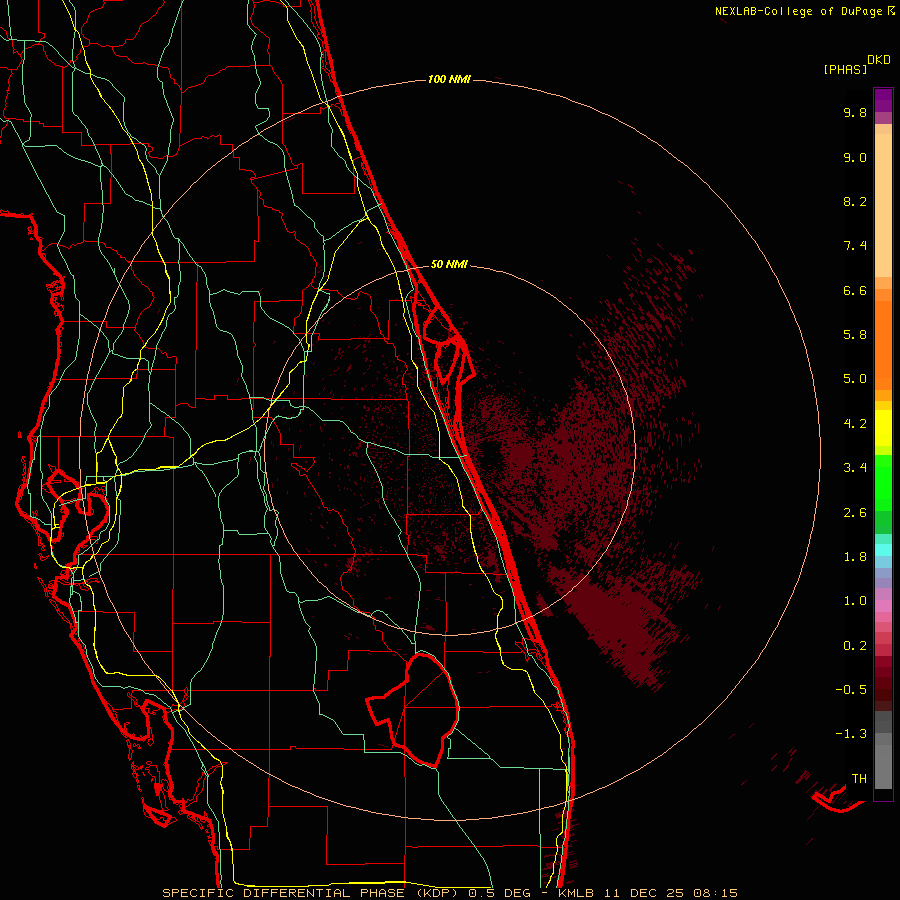
Task: Click the 2.6 value on the color scale
Action: (x=855, y=513)
